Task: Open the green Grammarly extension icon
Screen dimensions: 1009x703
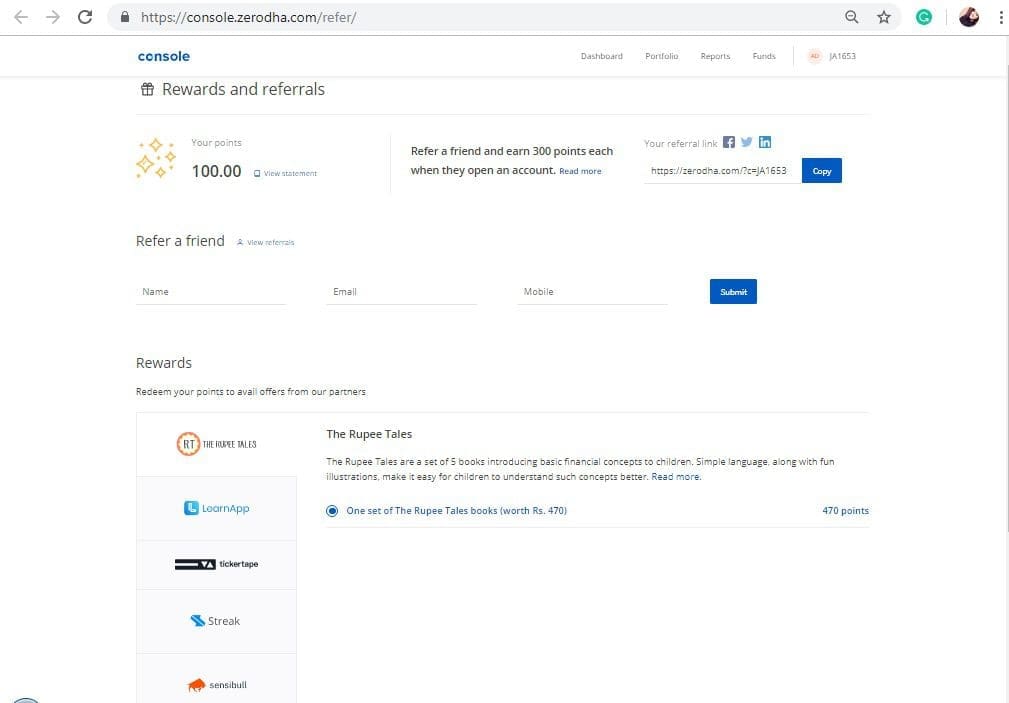Action: pos(924,17)
